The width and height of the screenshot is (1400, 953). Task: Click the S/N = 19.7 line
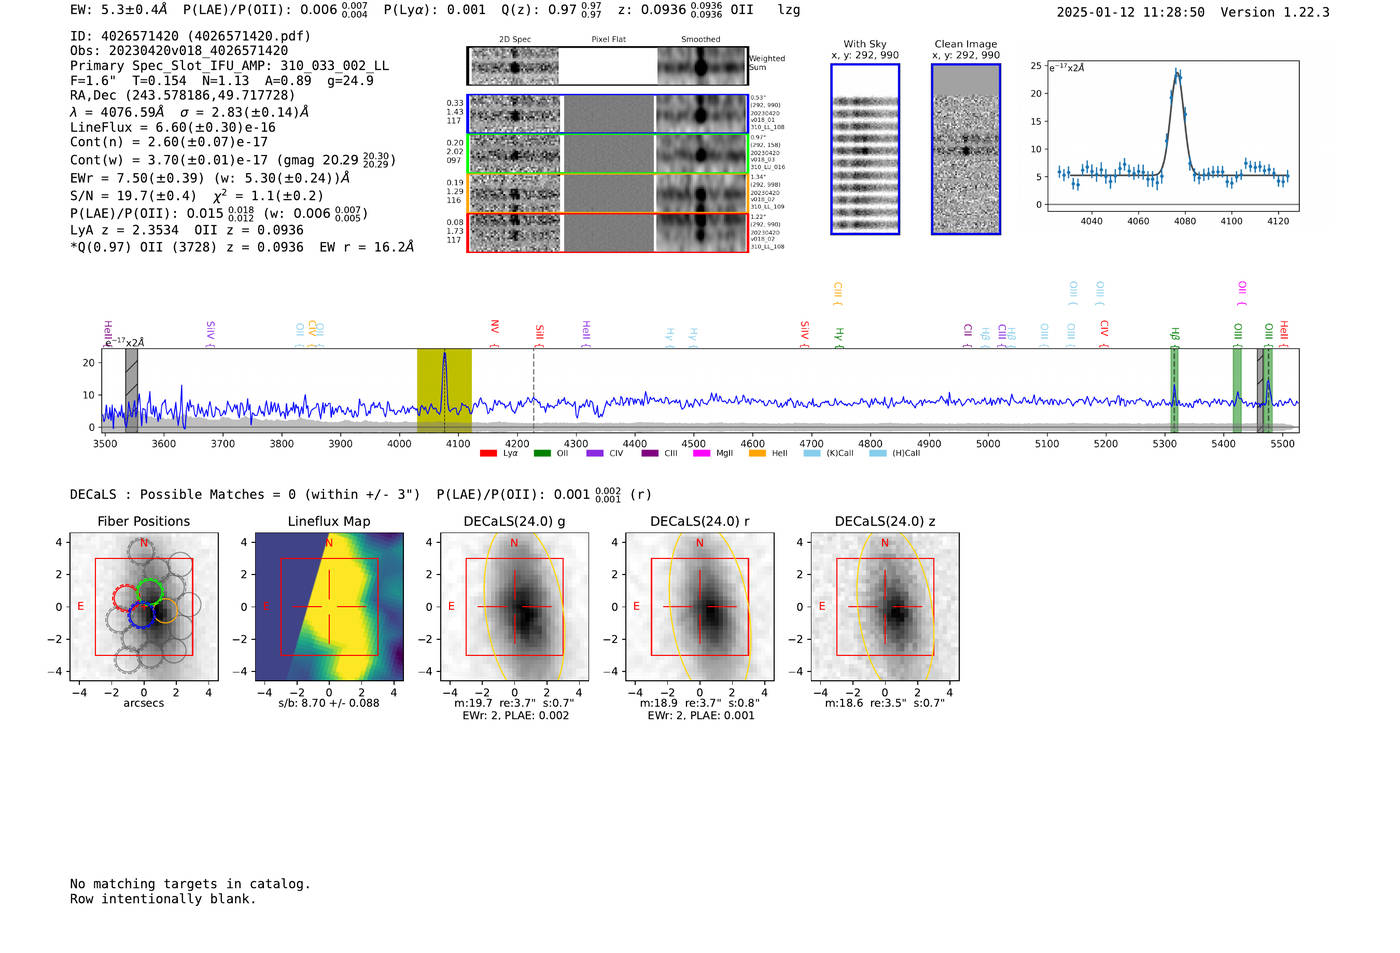pos(197,196)
